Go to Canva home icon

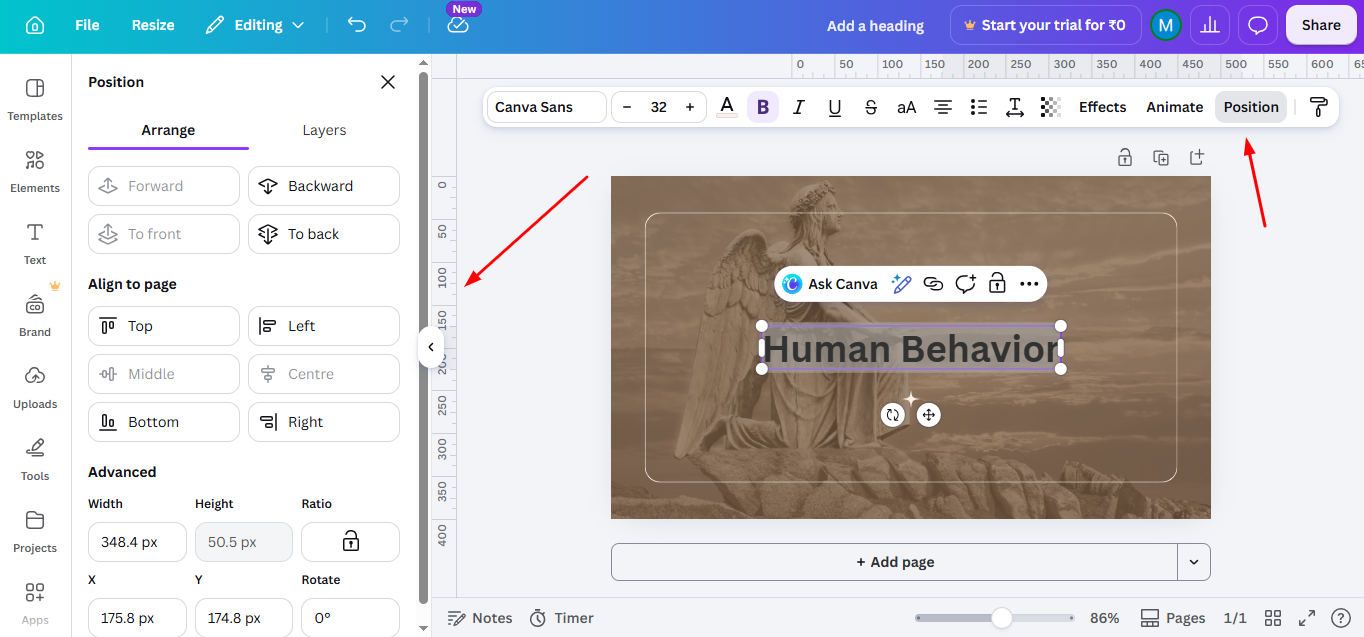pos(35,25)
